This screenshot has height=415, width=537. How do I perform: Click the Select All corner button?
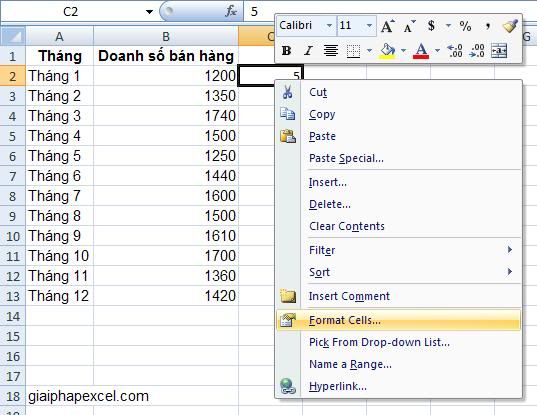[13, 36]
